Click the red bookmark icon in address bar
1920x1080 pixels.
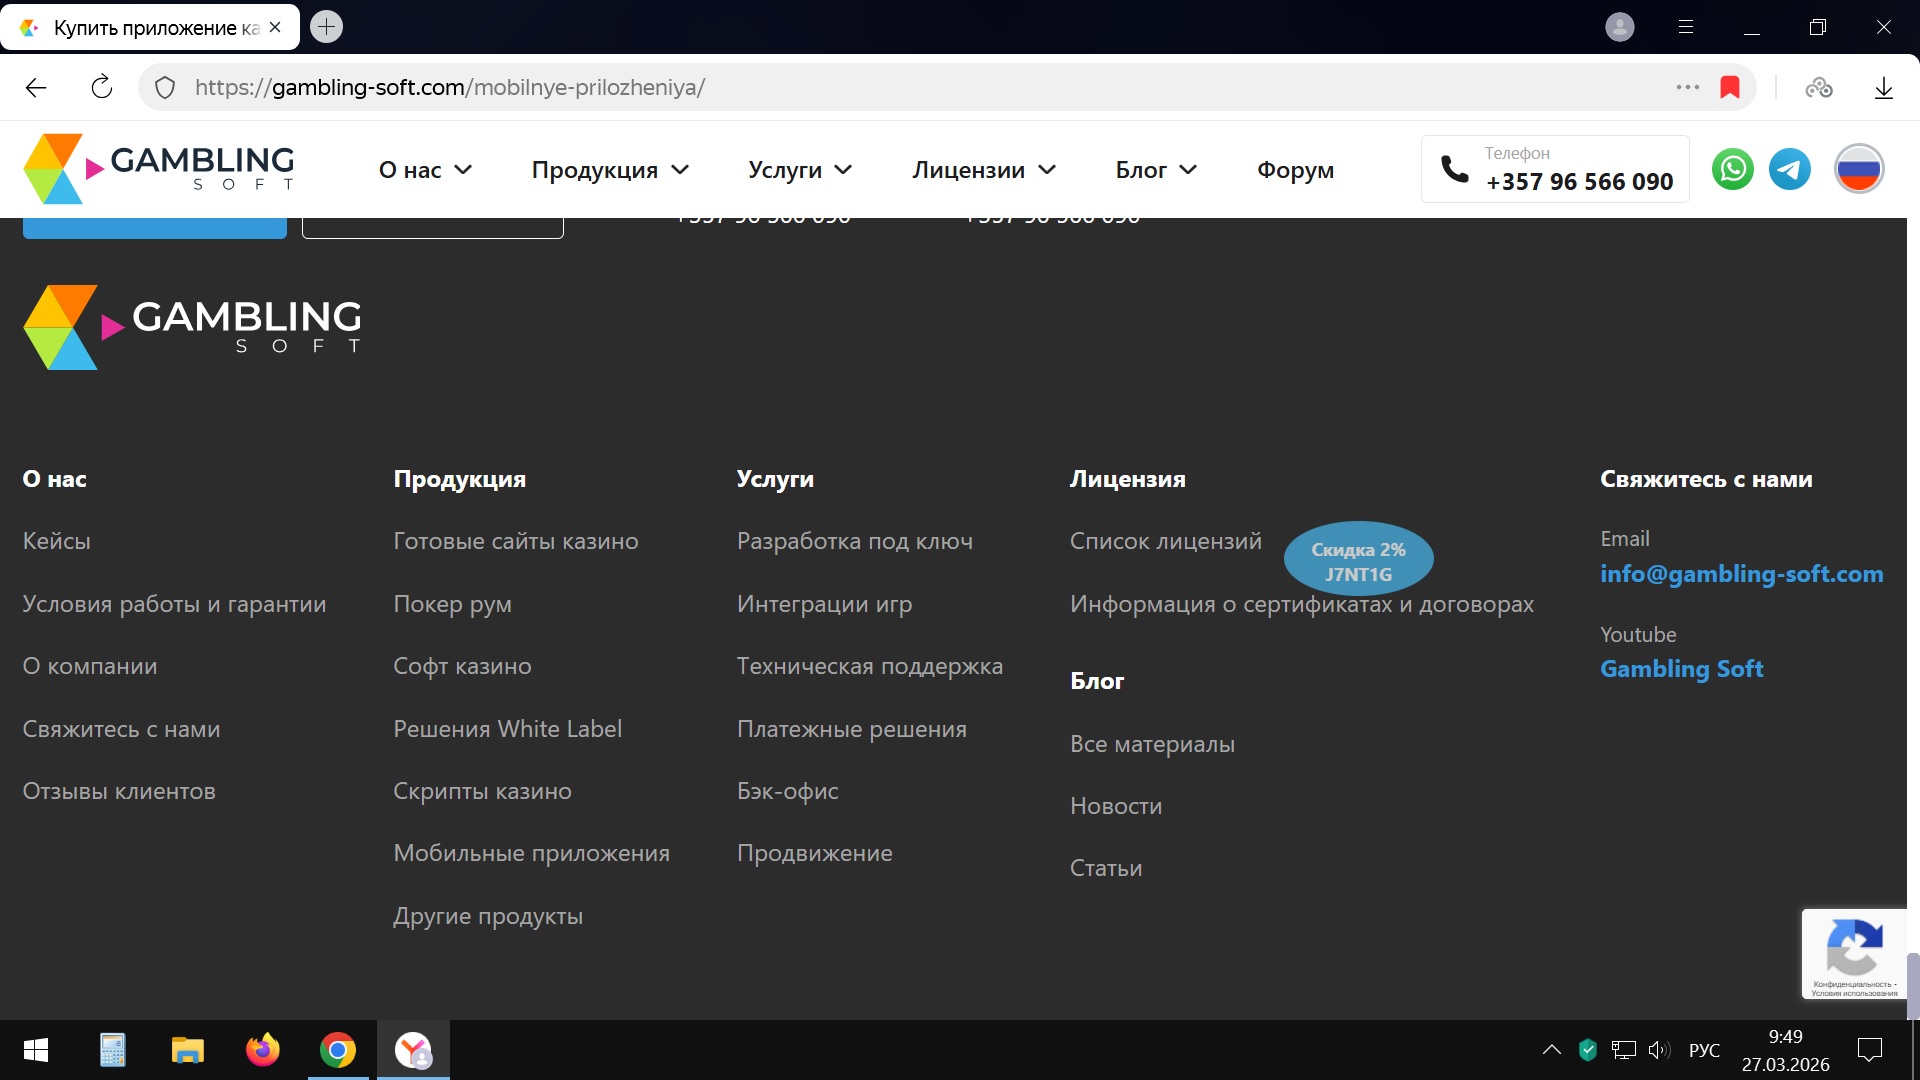pyautogui.click(x=1729, y=87)
